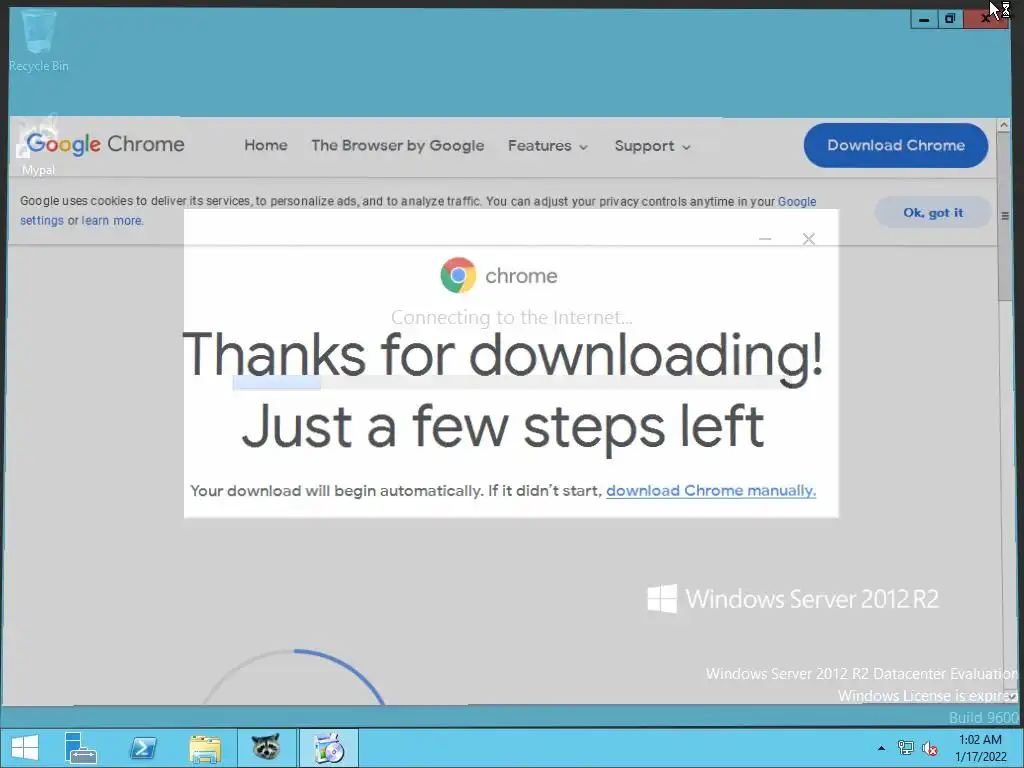Click muted volume tray icon

click(x=929, y=748)
